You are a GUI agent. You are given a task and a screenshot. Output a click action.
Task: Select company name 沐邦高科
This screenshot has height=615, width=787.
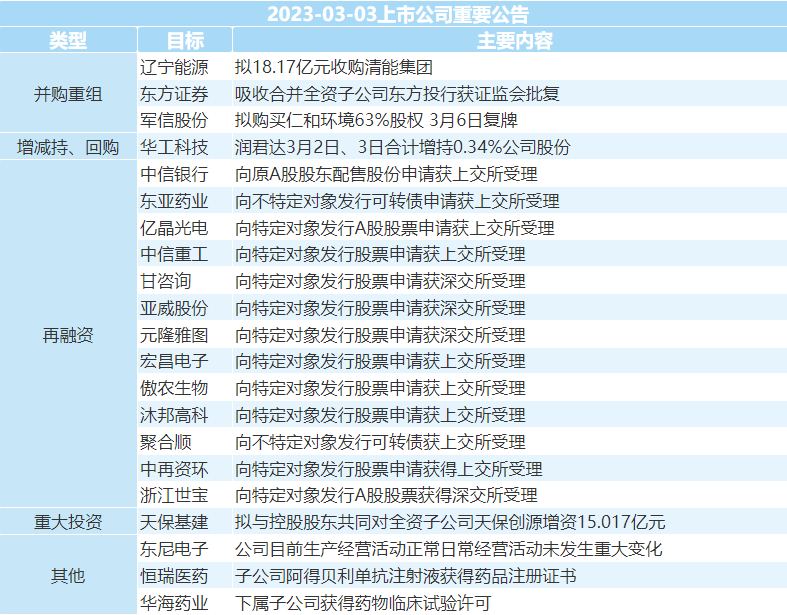(x=174, y=415)
